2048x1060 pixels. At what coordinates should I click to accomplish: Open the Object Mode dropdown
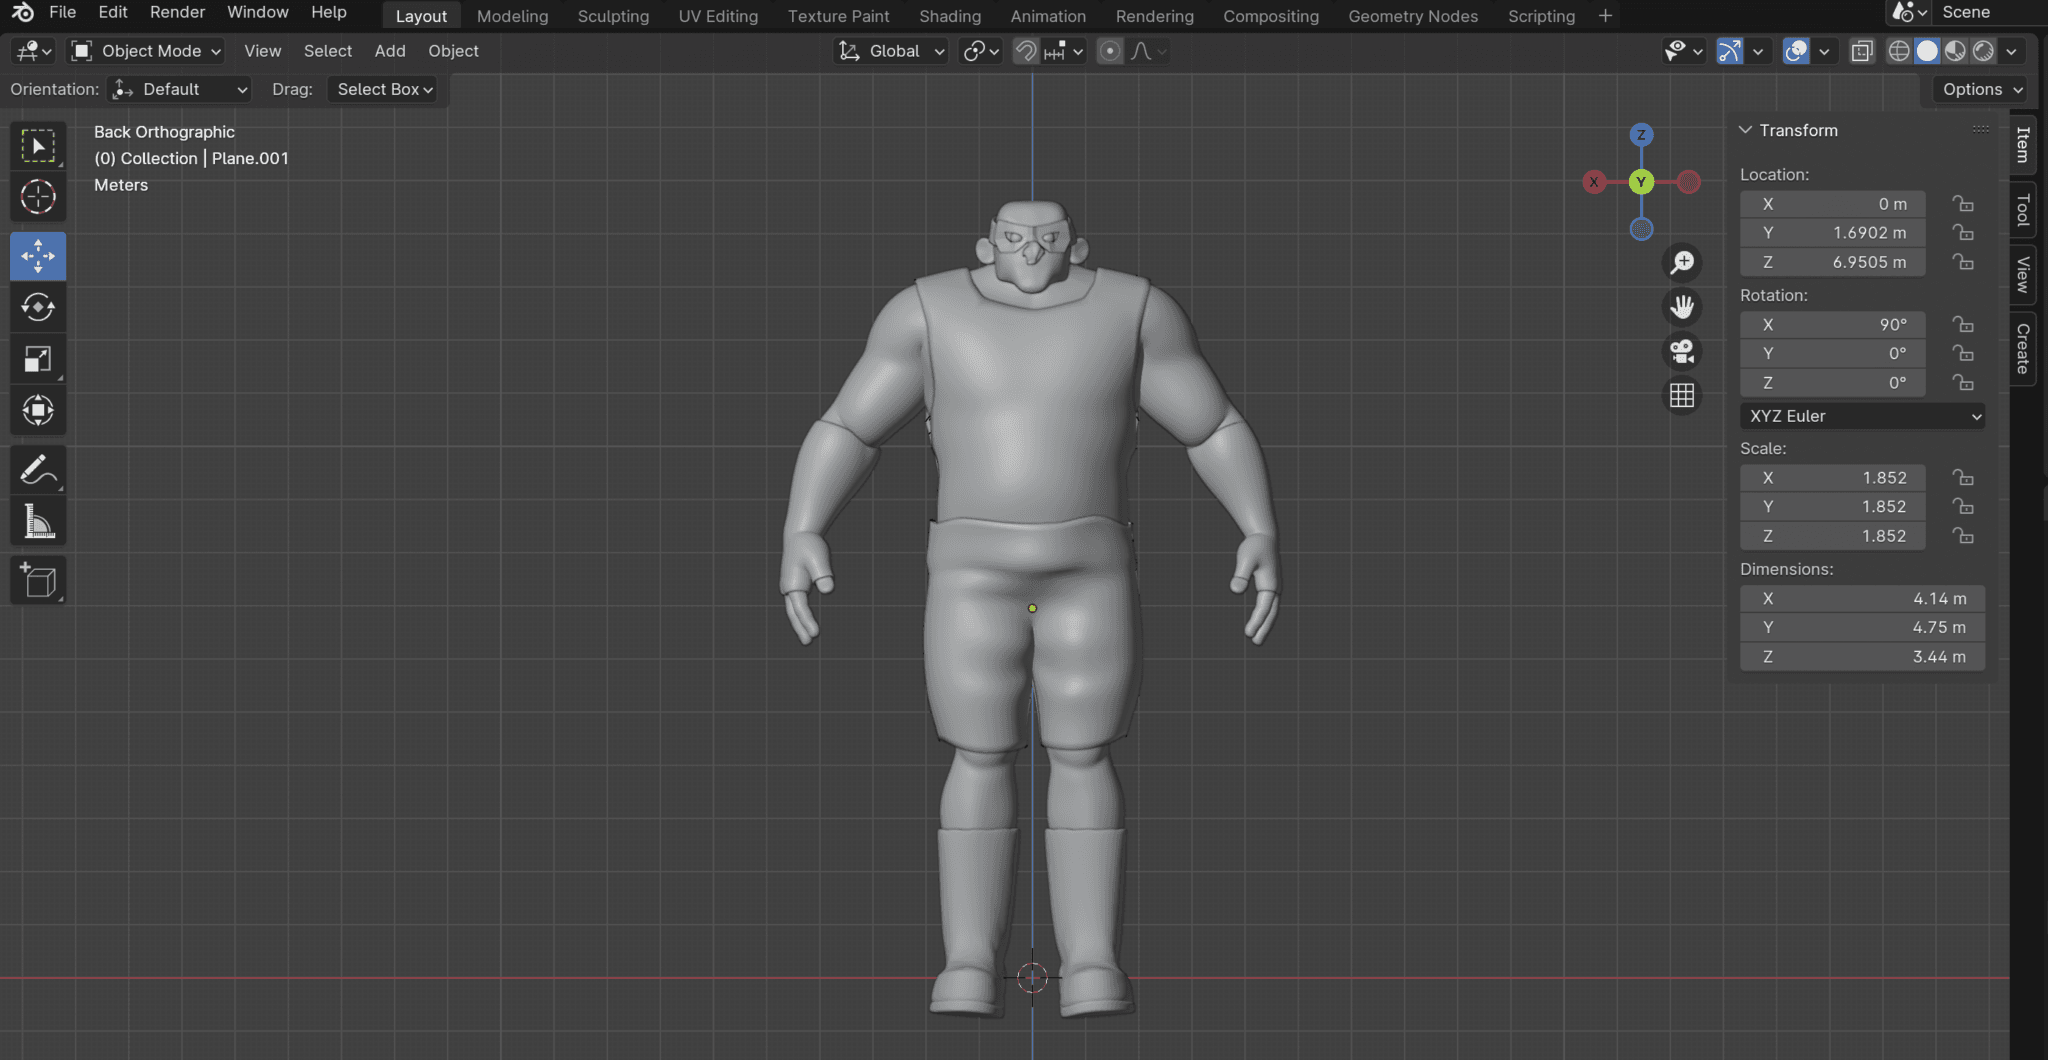(x=144, y=51)
